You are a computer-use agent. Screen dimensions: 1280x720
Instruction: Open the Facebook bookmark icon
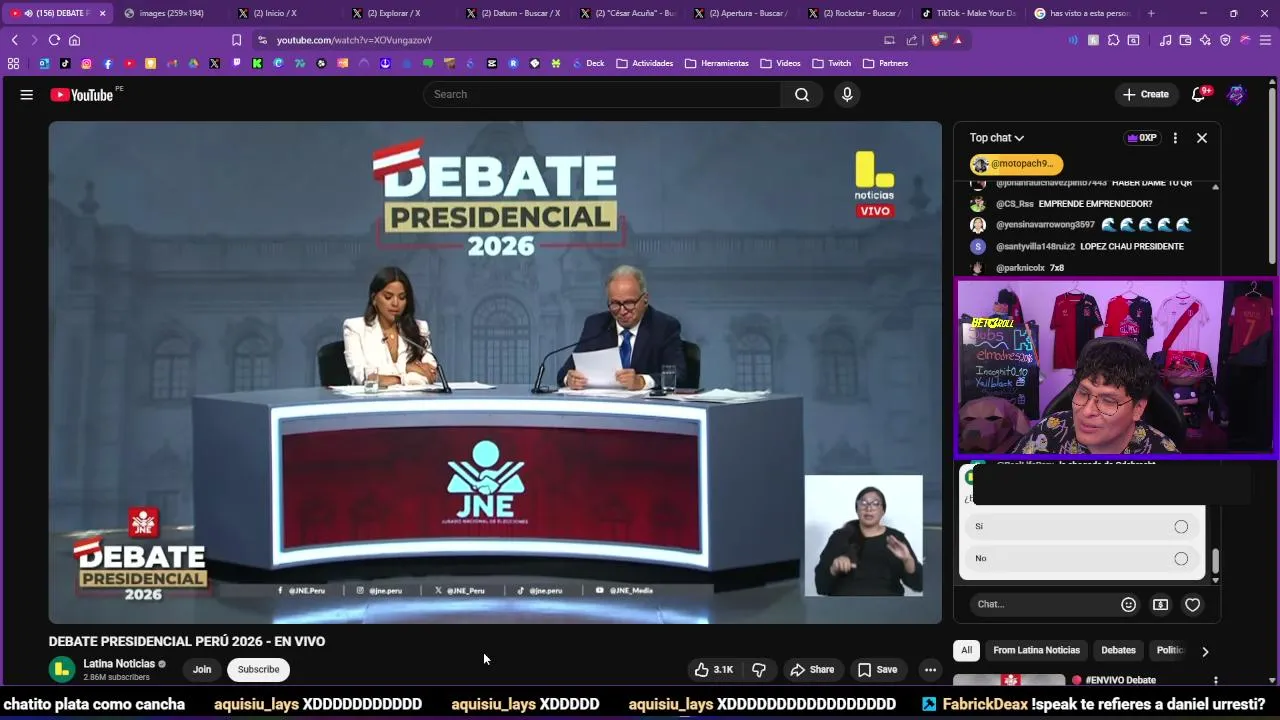coord(108,63)
